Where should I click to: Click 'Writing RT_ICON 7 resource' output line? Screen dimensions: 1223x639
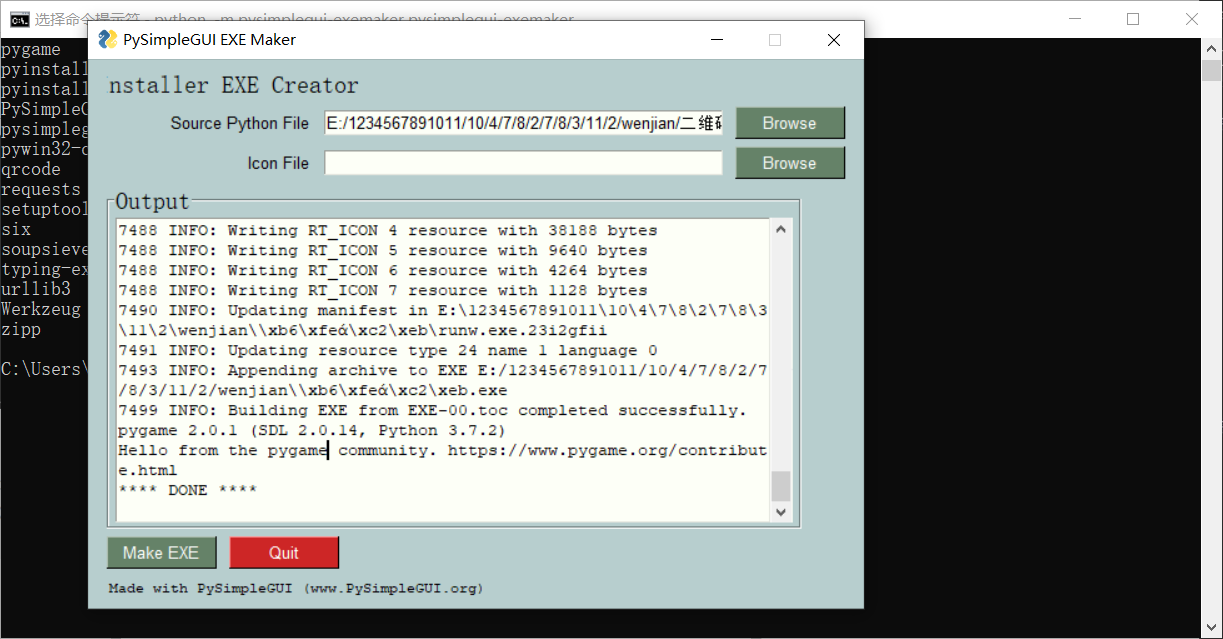point(383,290)
